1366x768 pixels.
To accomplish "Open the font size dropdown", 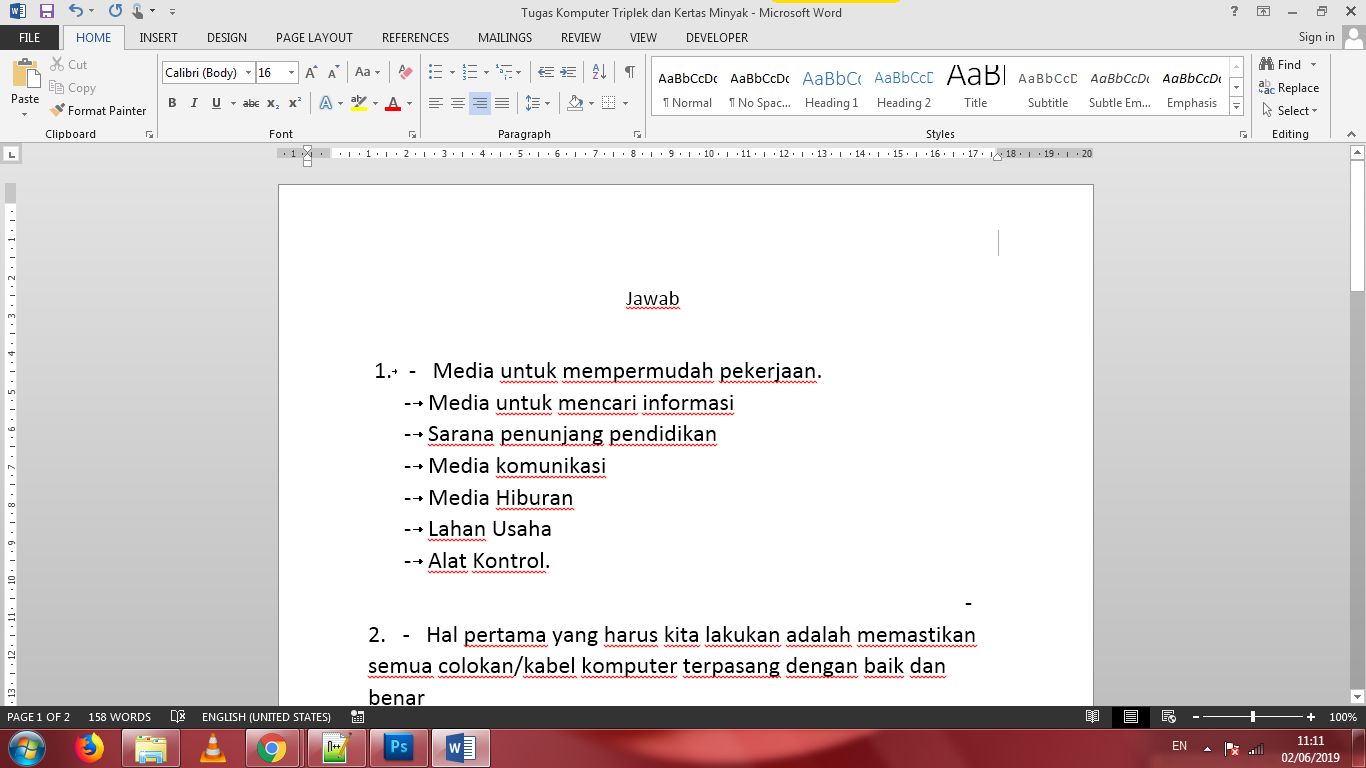I will click(x=290, y=72).
